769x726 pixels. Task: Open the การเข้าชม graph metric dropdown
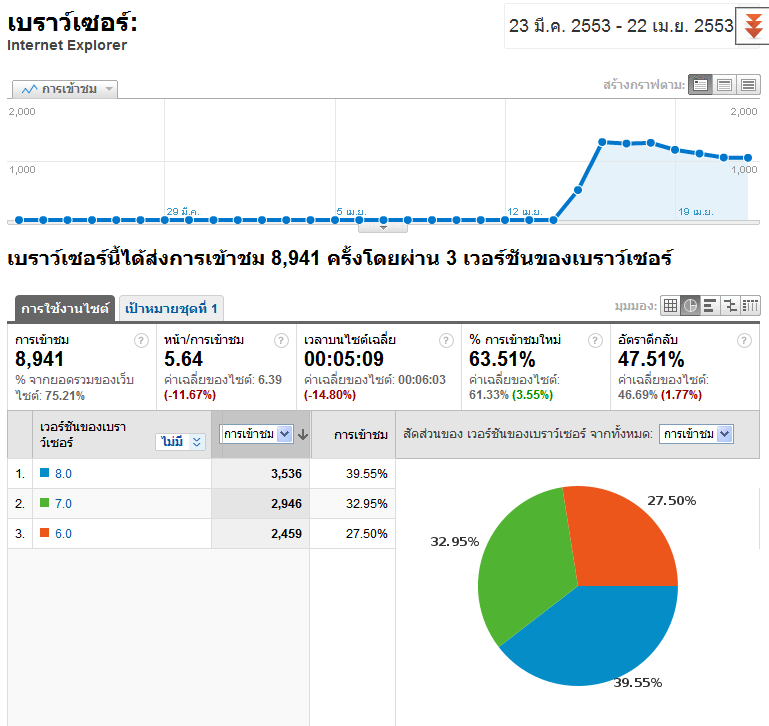tap(65, 89)
